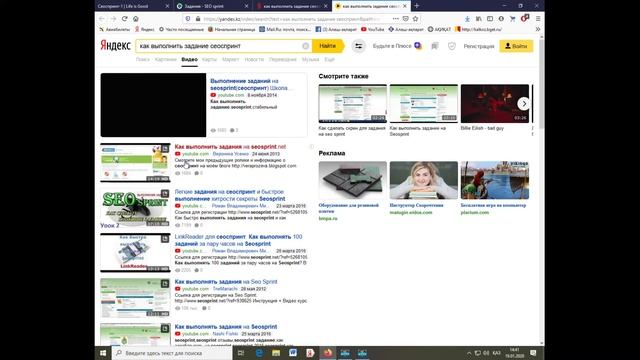Bookmark this page with the star icon
Viewport: 640px width, 360px height.
pos(416,19)
